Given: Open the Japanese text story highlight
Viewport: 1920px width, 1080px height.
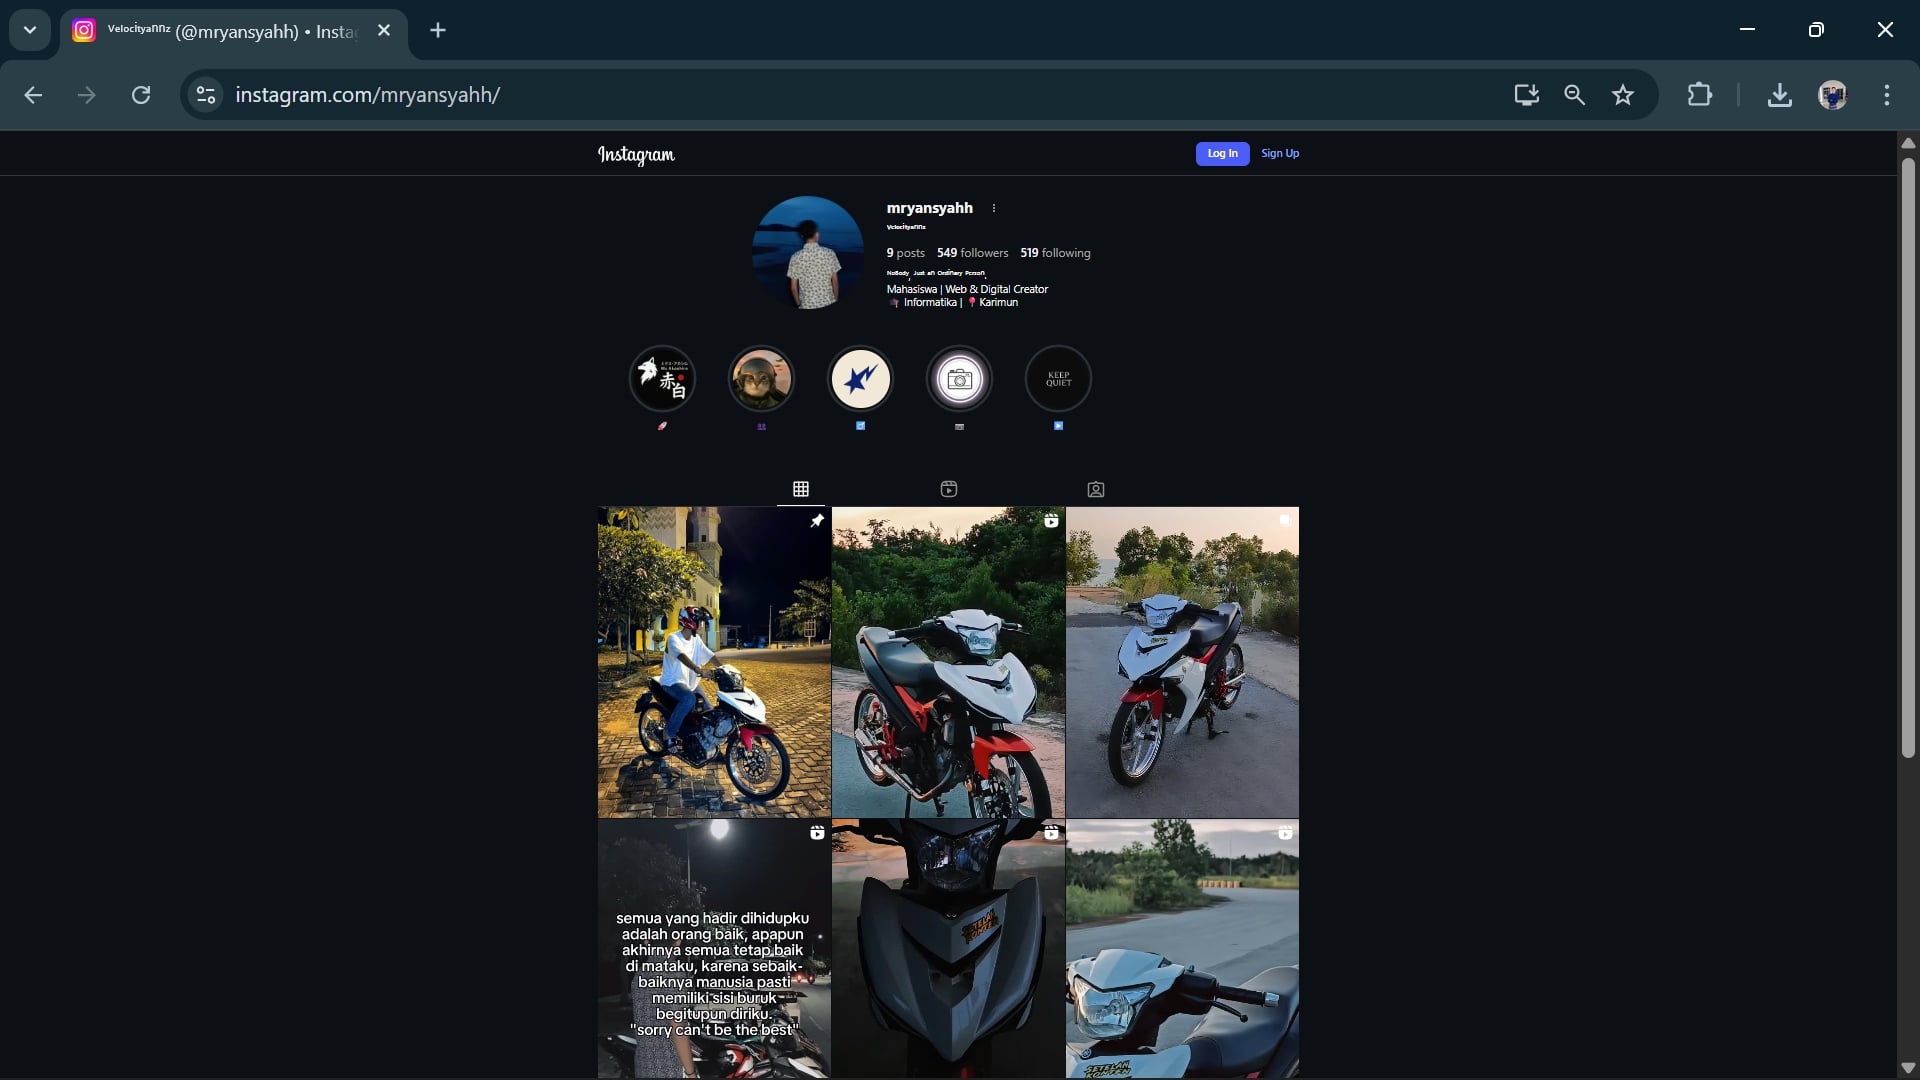Looking at the screenshot, I should (662, 379).
